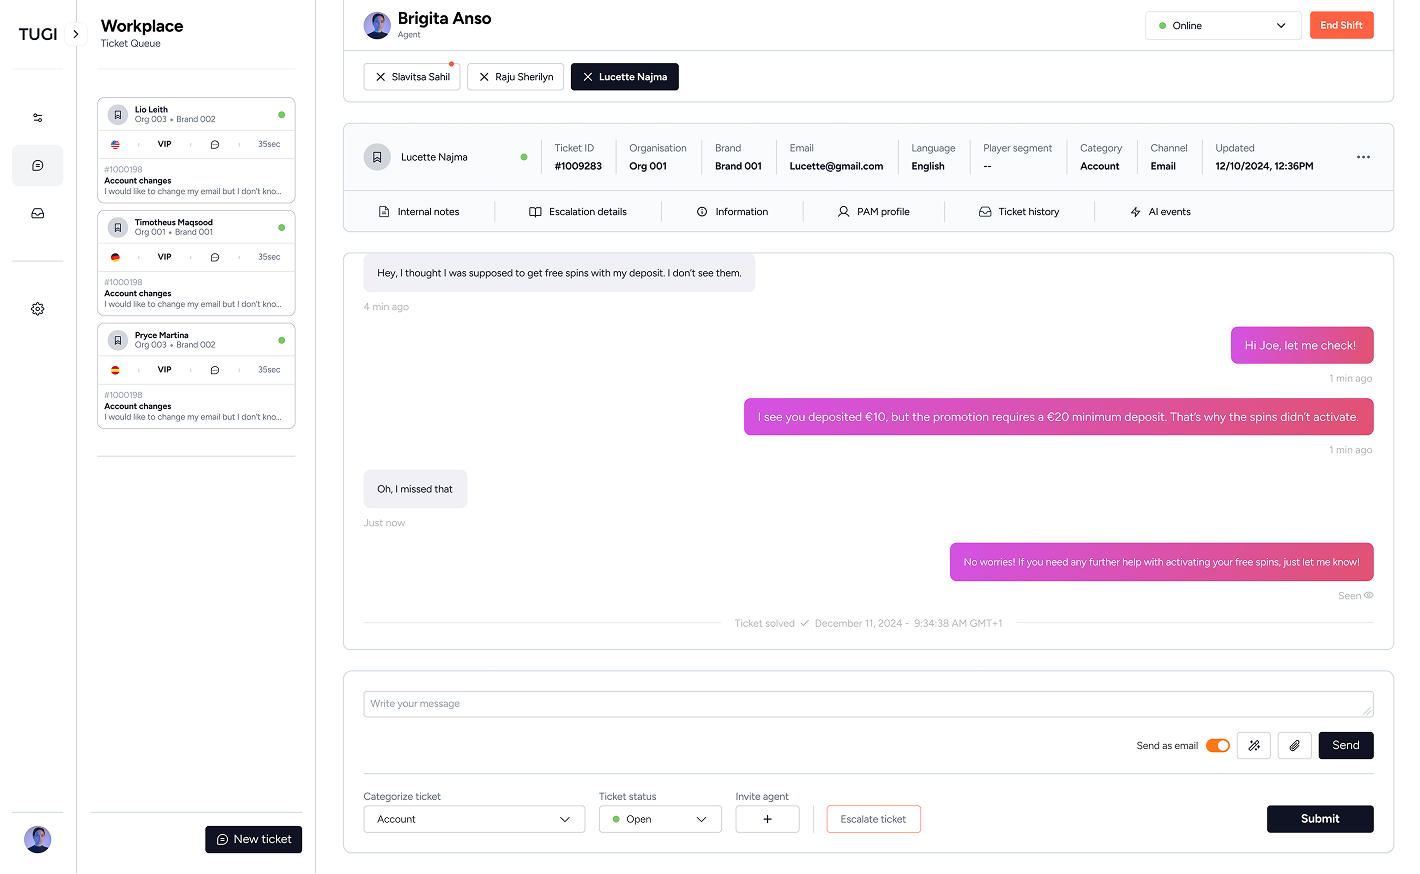Open the settings gear in sidebar
Image resolution: width=1420 pixels, height=874 pixels.
pos(38,309)
